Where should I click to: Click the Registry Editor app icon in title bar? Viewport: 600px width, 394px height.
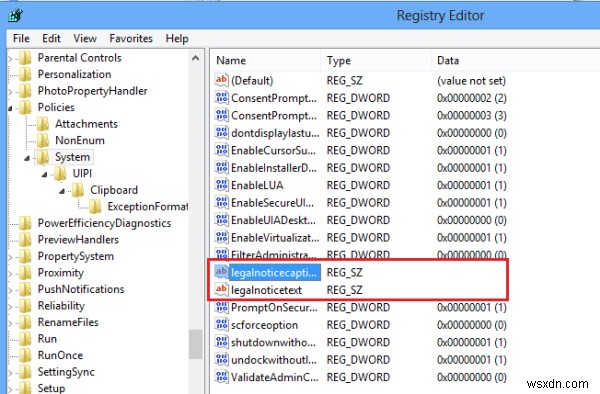[15, 15]
